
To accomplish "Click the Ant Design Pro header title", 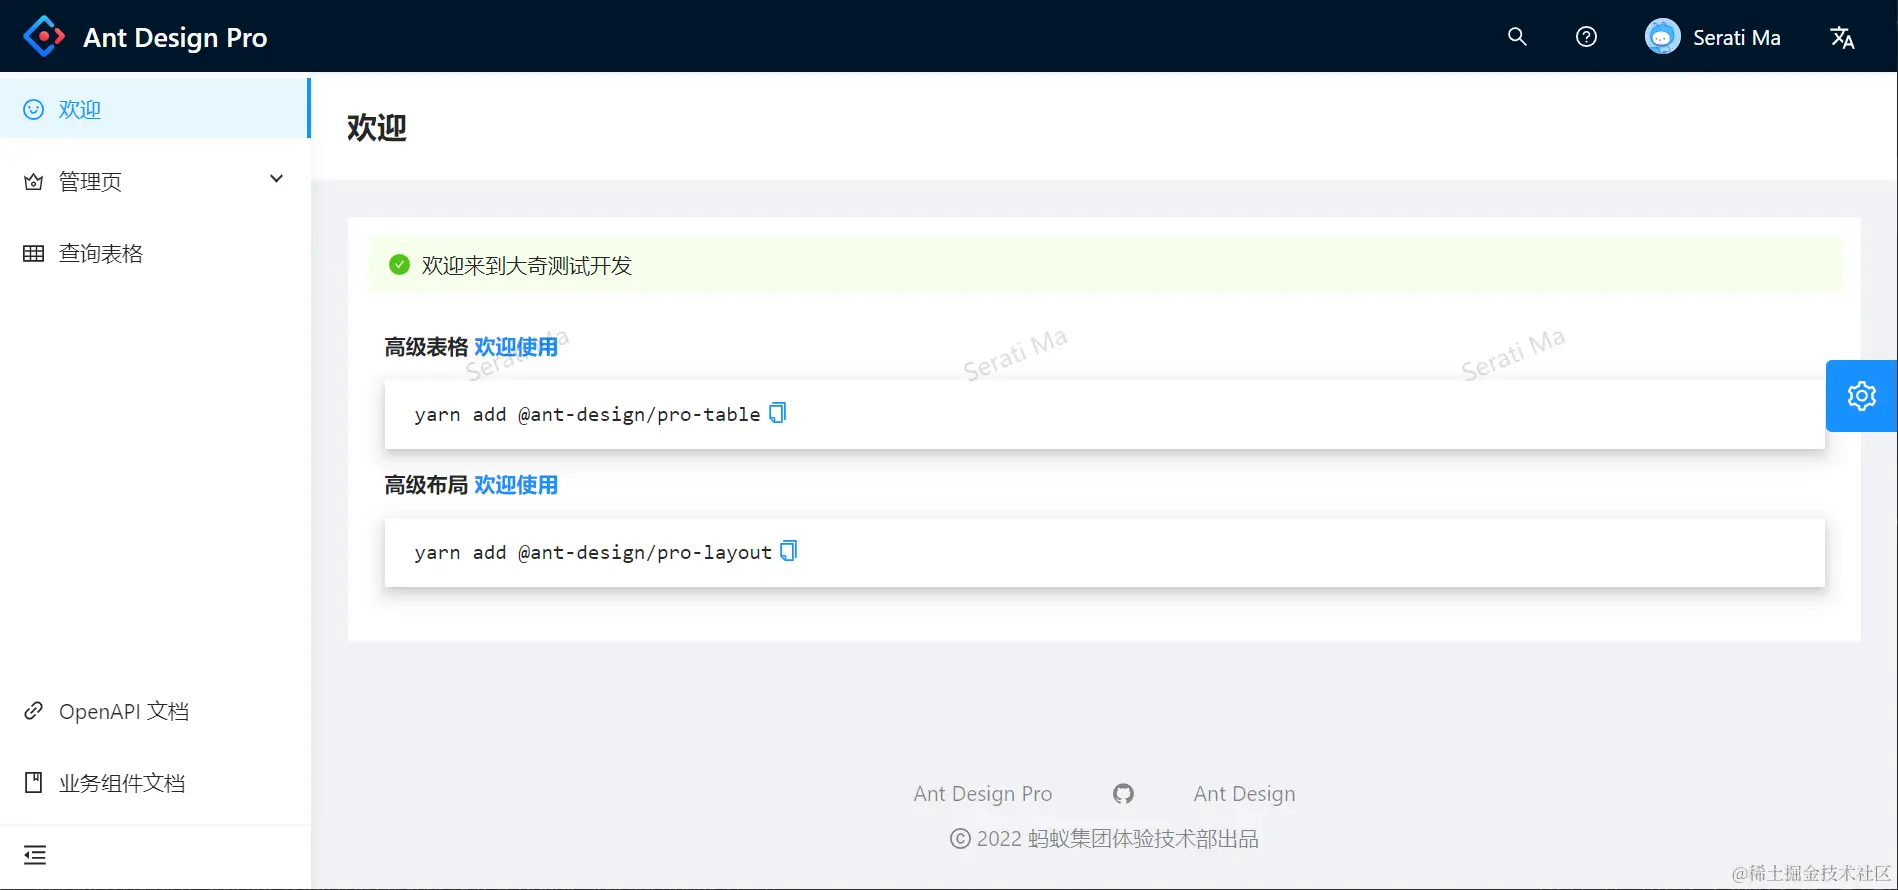I will (175, 38).
